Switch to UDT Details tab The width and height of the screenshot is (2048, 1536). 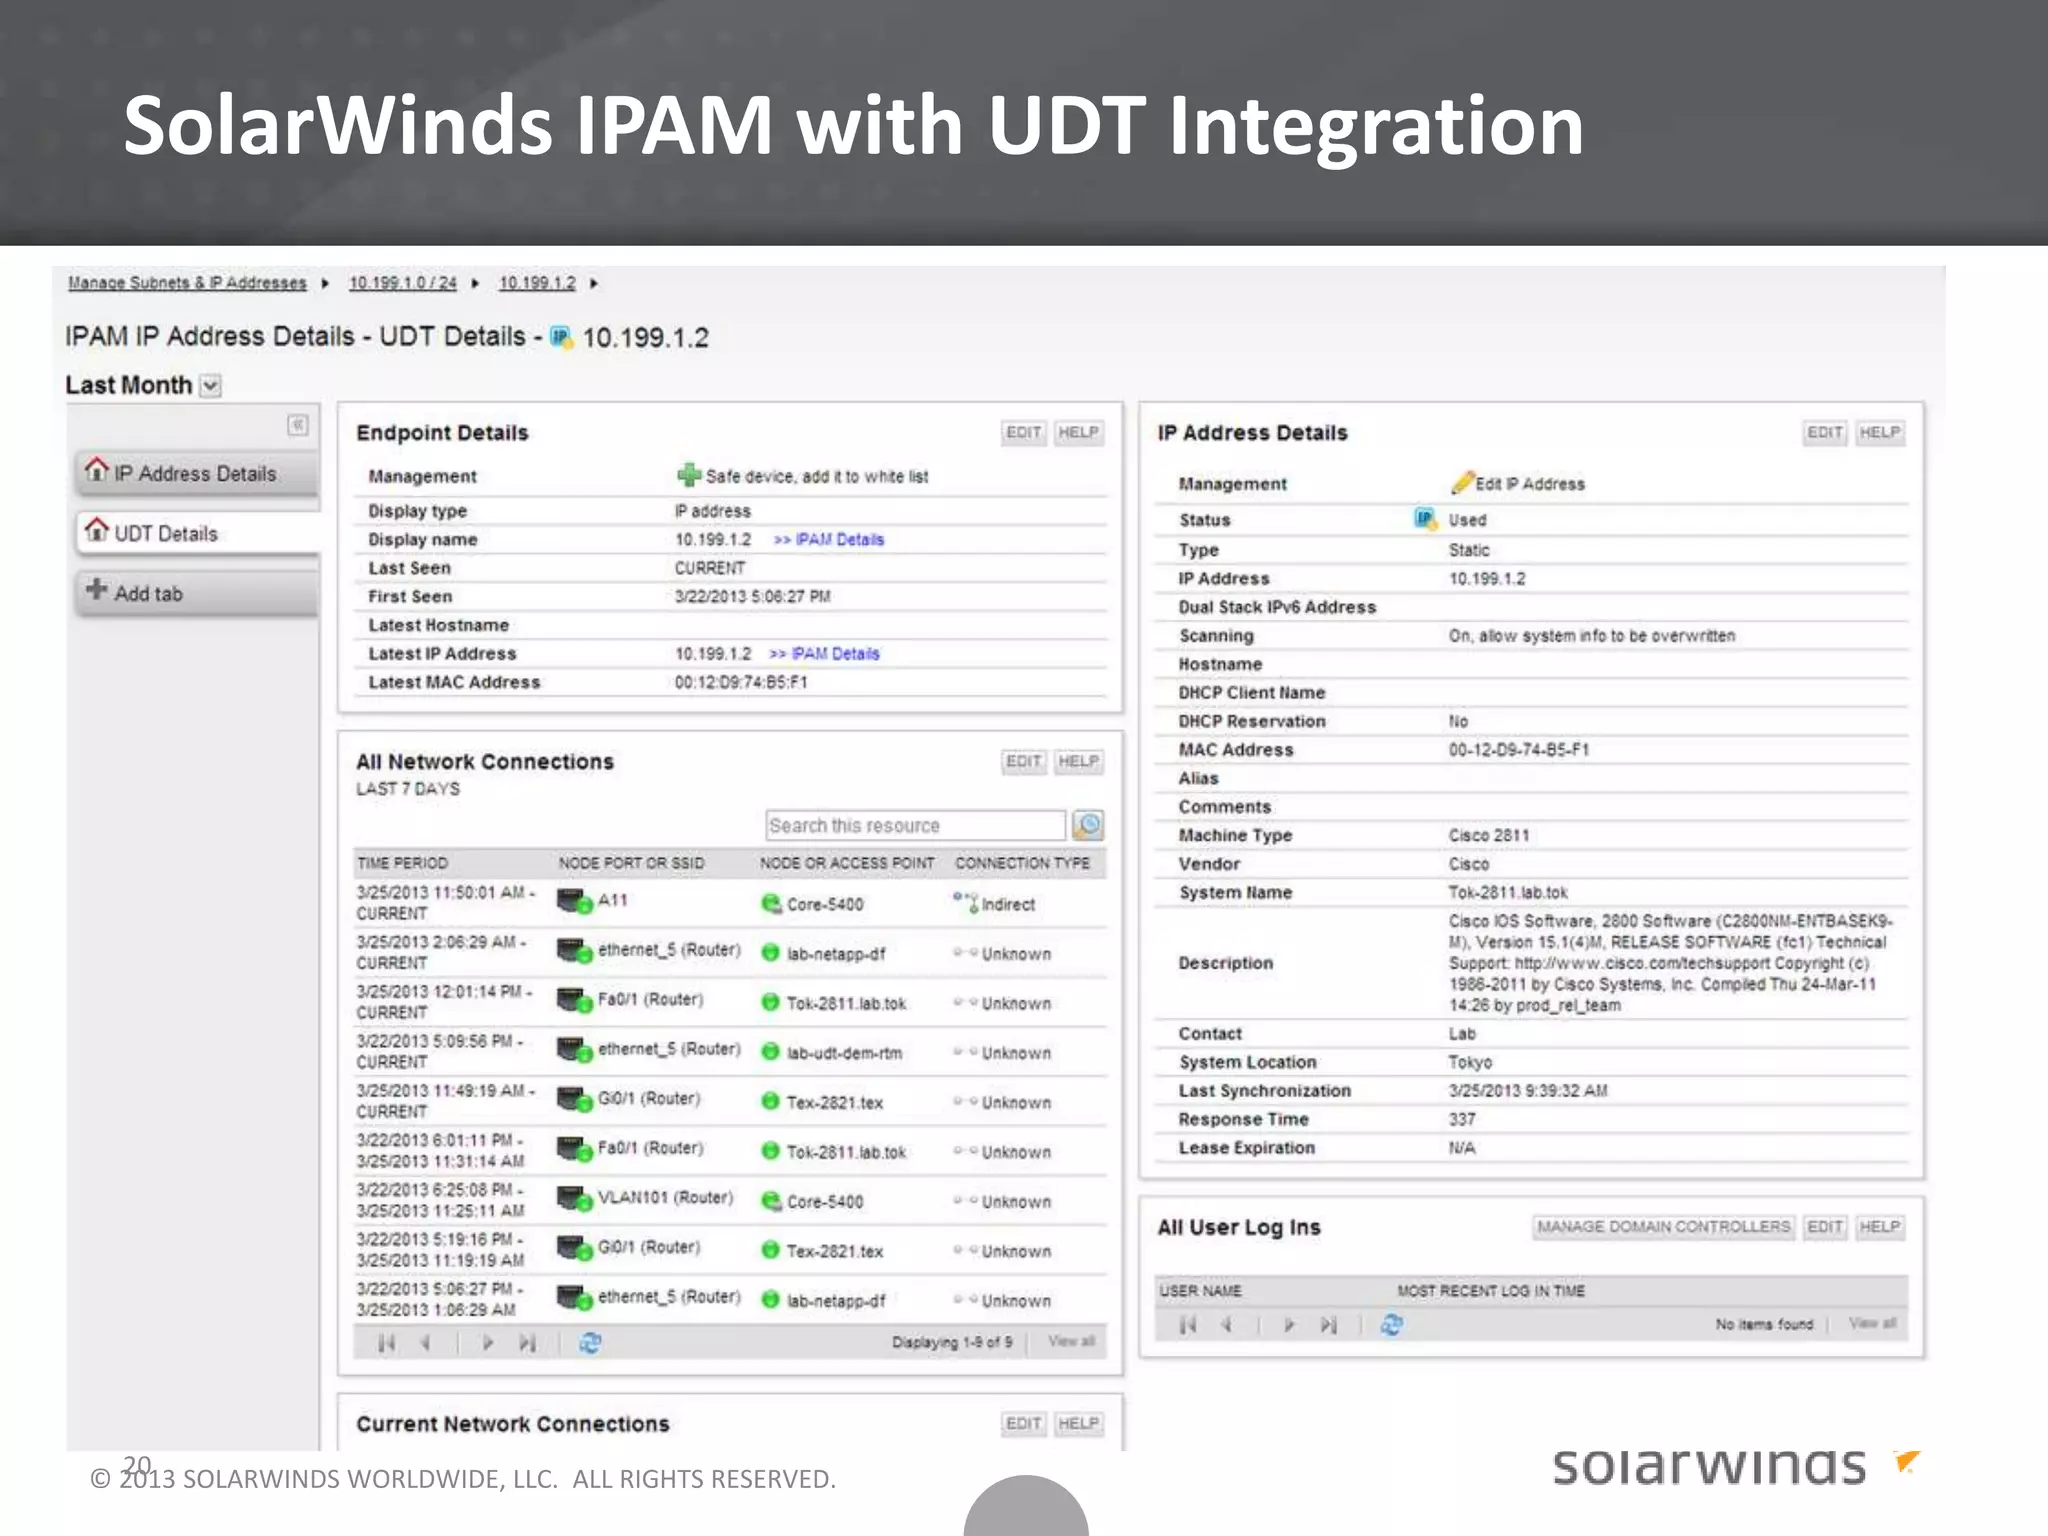197,533
